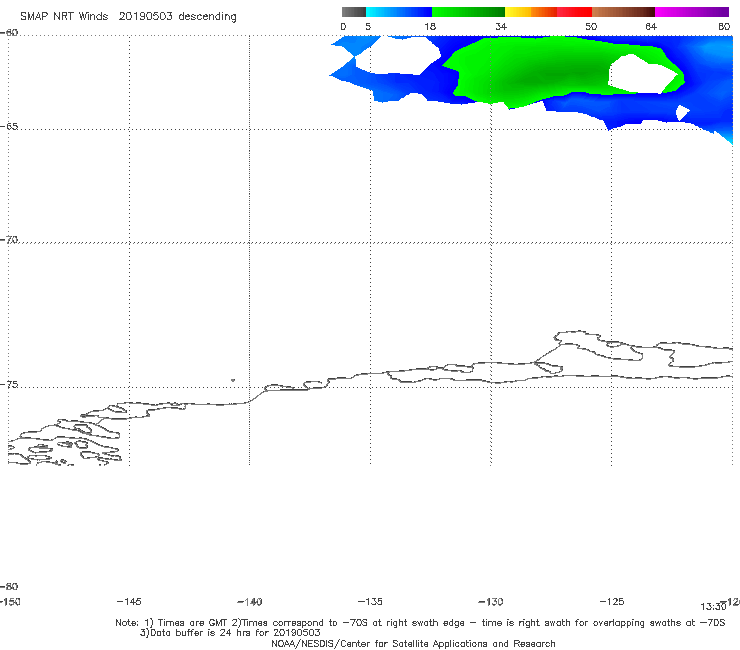Screen dimensions: 740x650
Task: Click the longitude label "-150"
Action: (10, 602)
